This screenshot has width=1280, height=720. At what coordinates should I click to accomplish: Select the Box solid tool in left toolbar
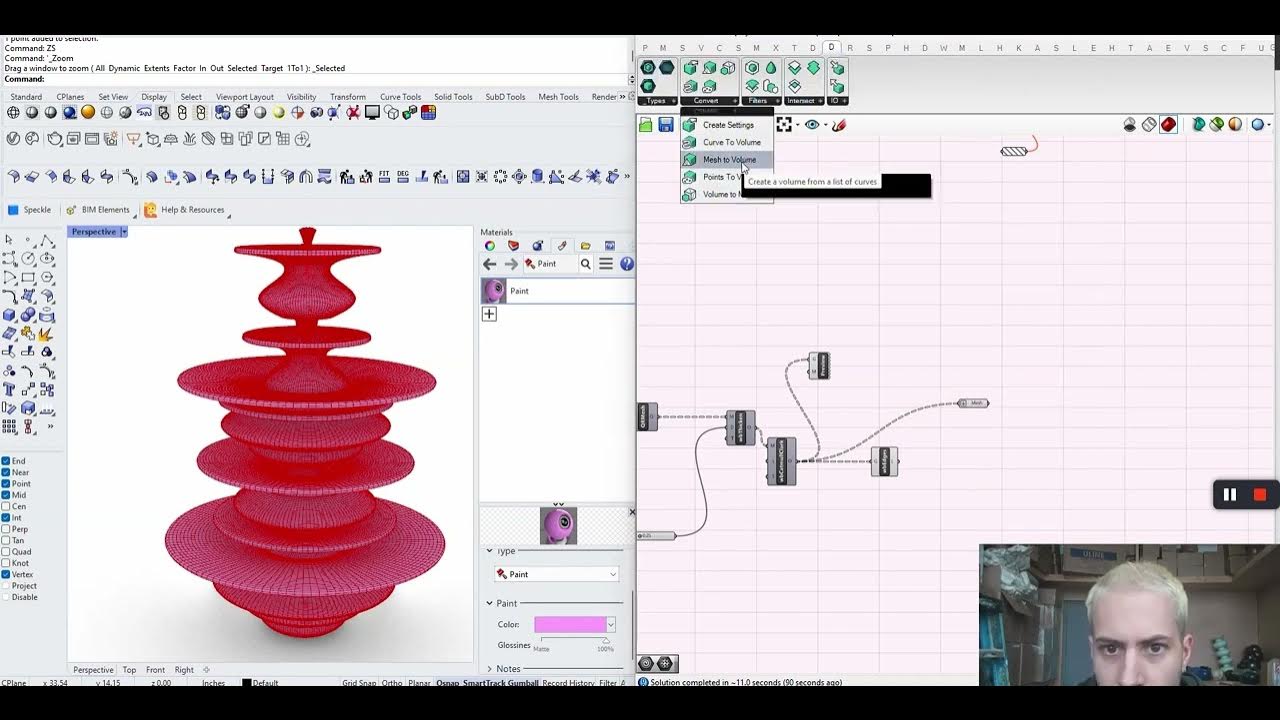point(9,315)
